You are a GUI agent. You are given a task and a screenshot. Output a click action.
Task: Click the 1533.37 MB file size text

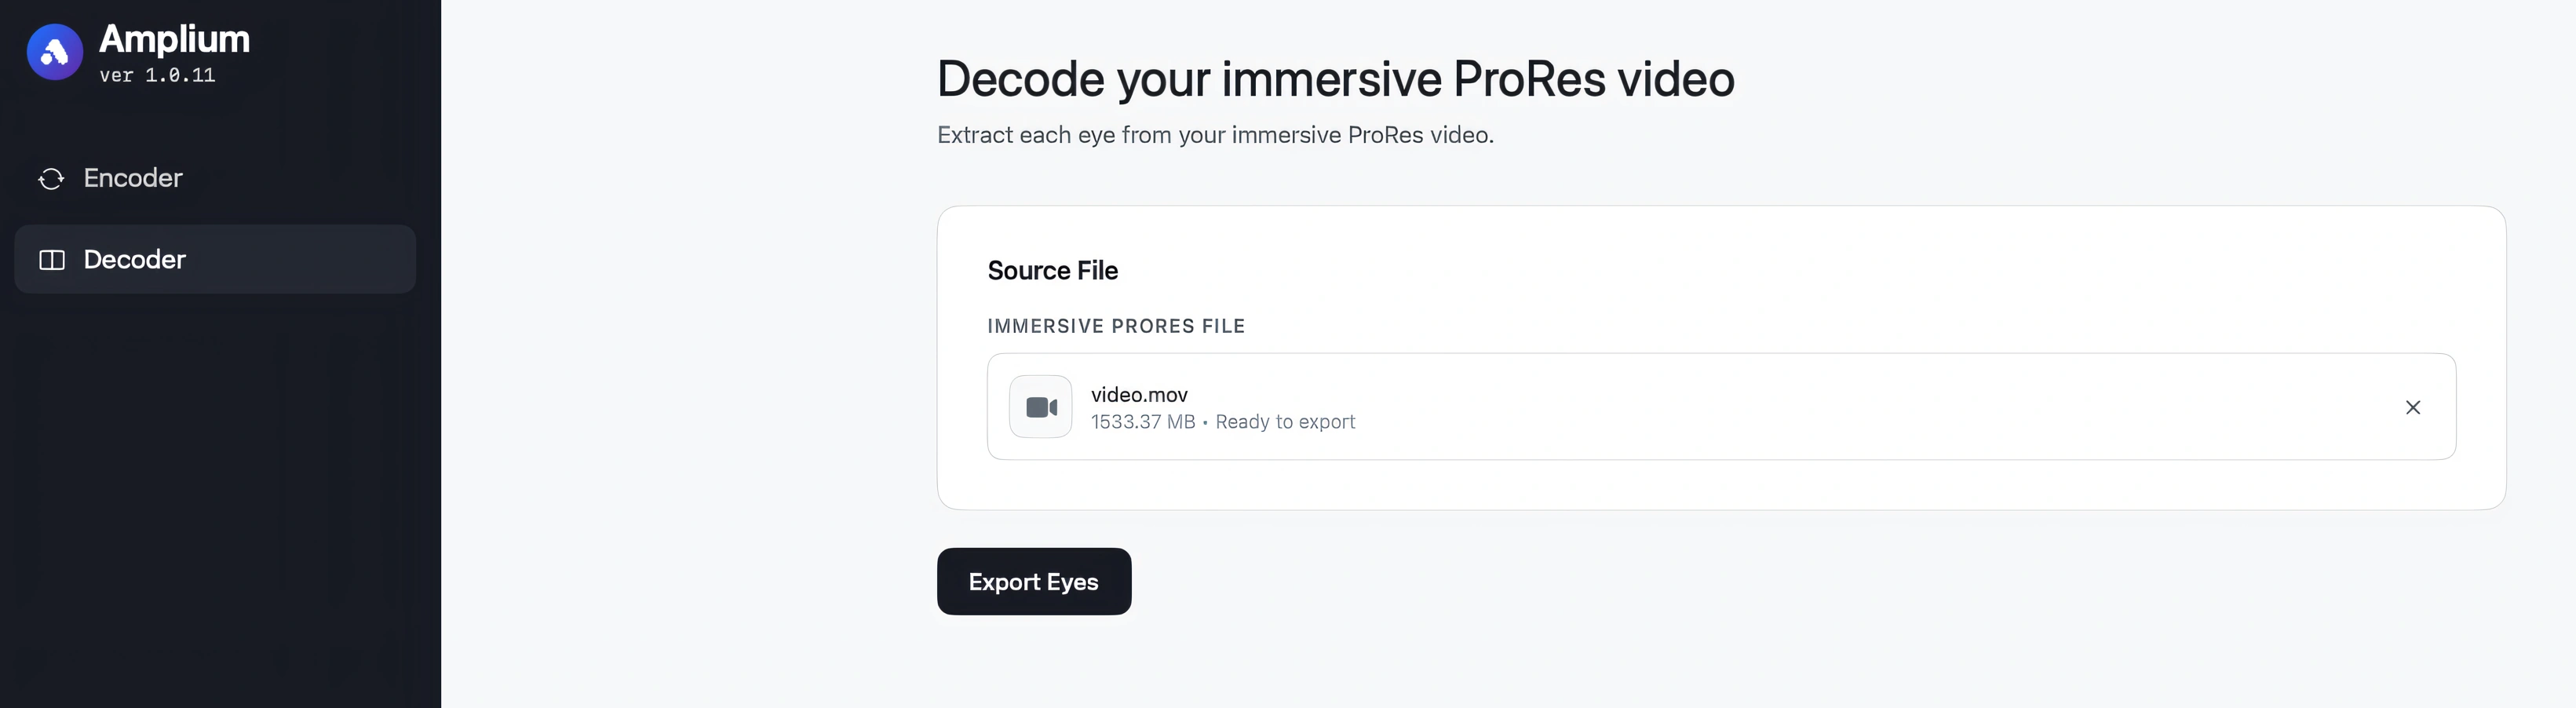(1143, 422)
